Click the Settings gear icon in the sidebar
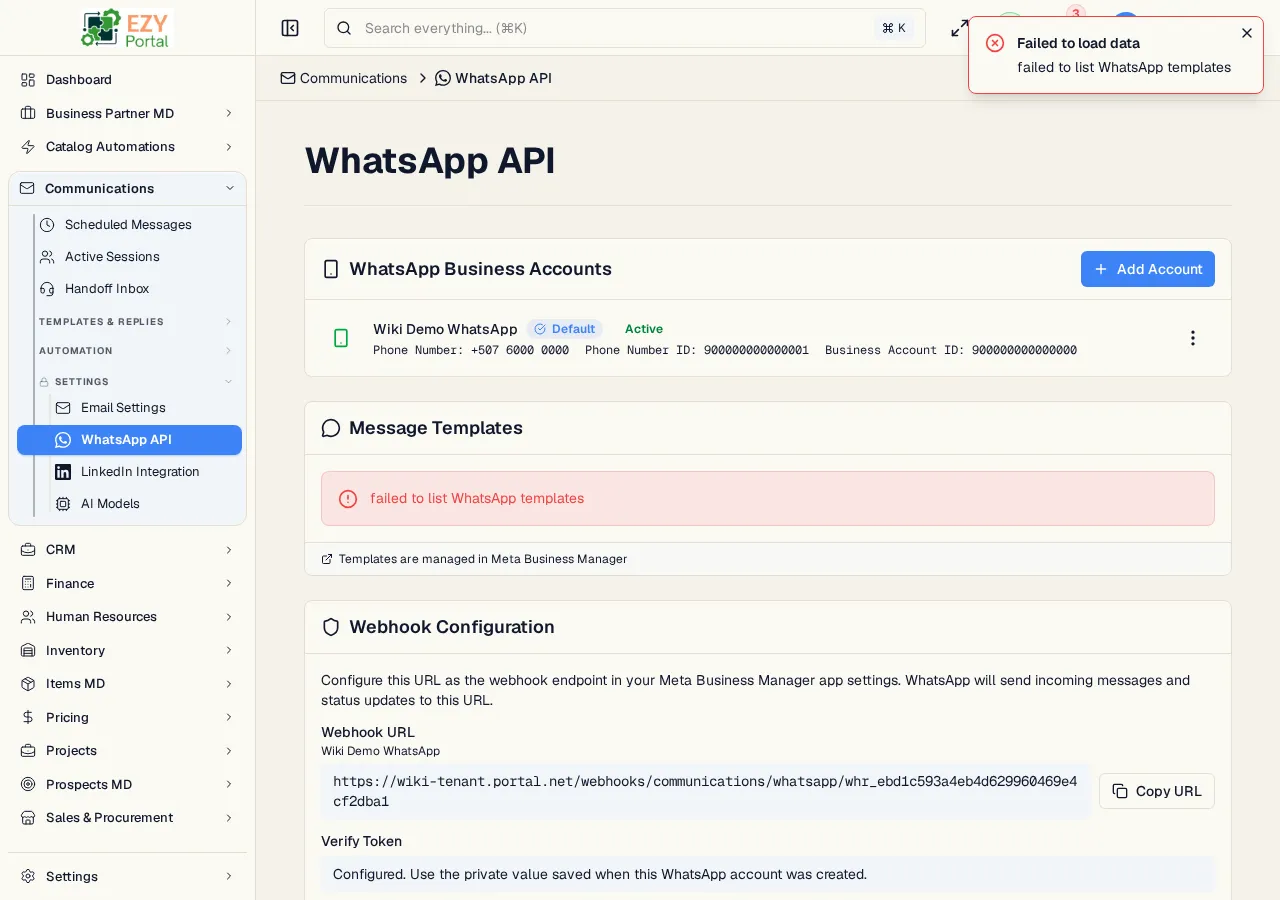 (28, 876)
